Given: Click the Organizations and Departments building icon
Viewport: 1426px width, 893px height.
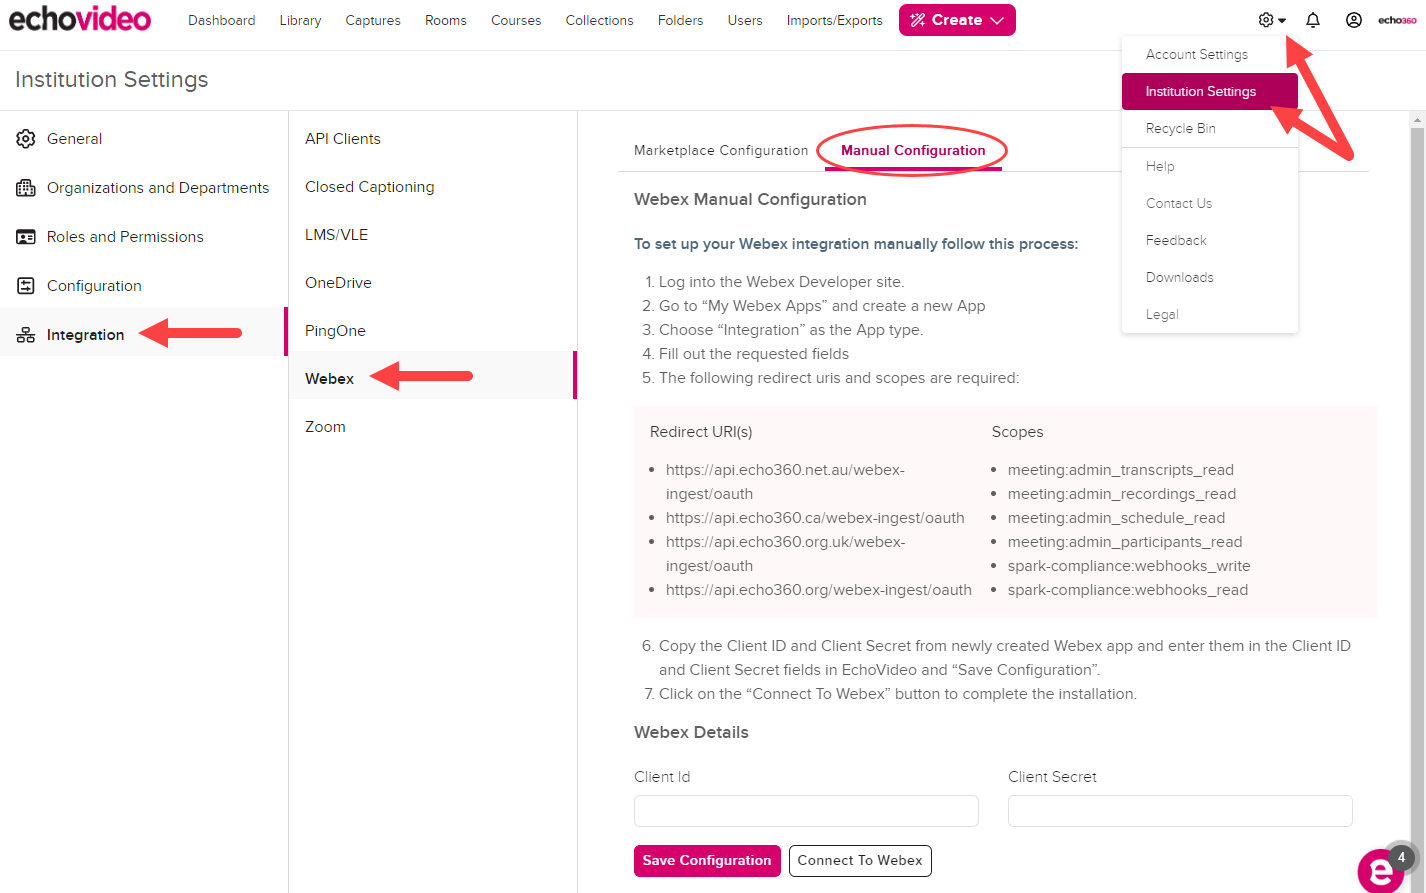Looking at the screenshot, I should (26, 188).
